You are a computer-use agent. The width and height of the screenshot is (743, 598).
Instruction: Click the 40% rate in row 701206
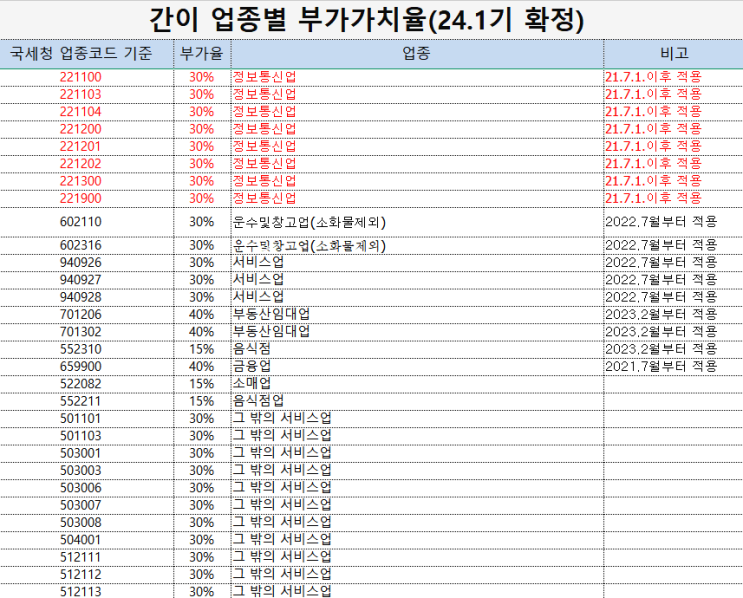coord(201,314)
